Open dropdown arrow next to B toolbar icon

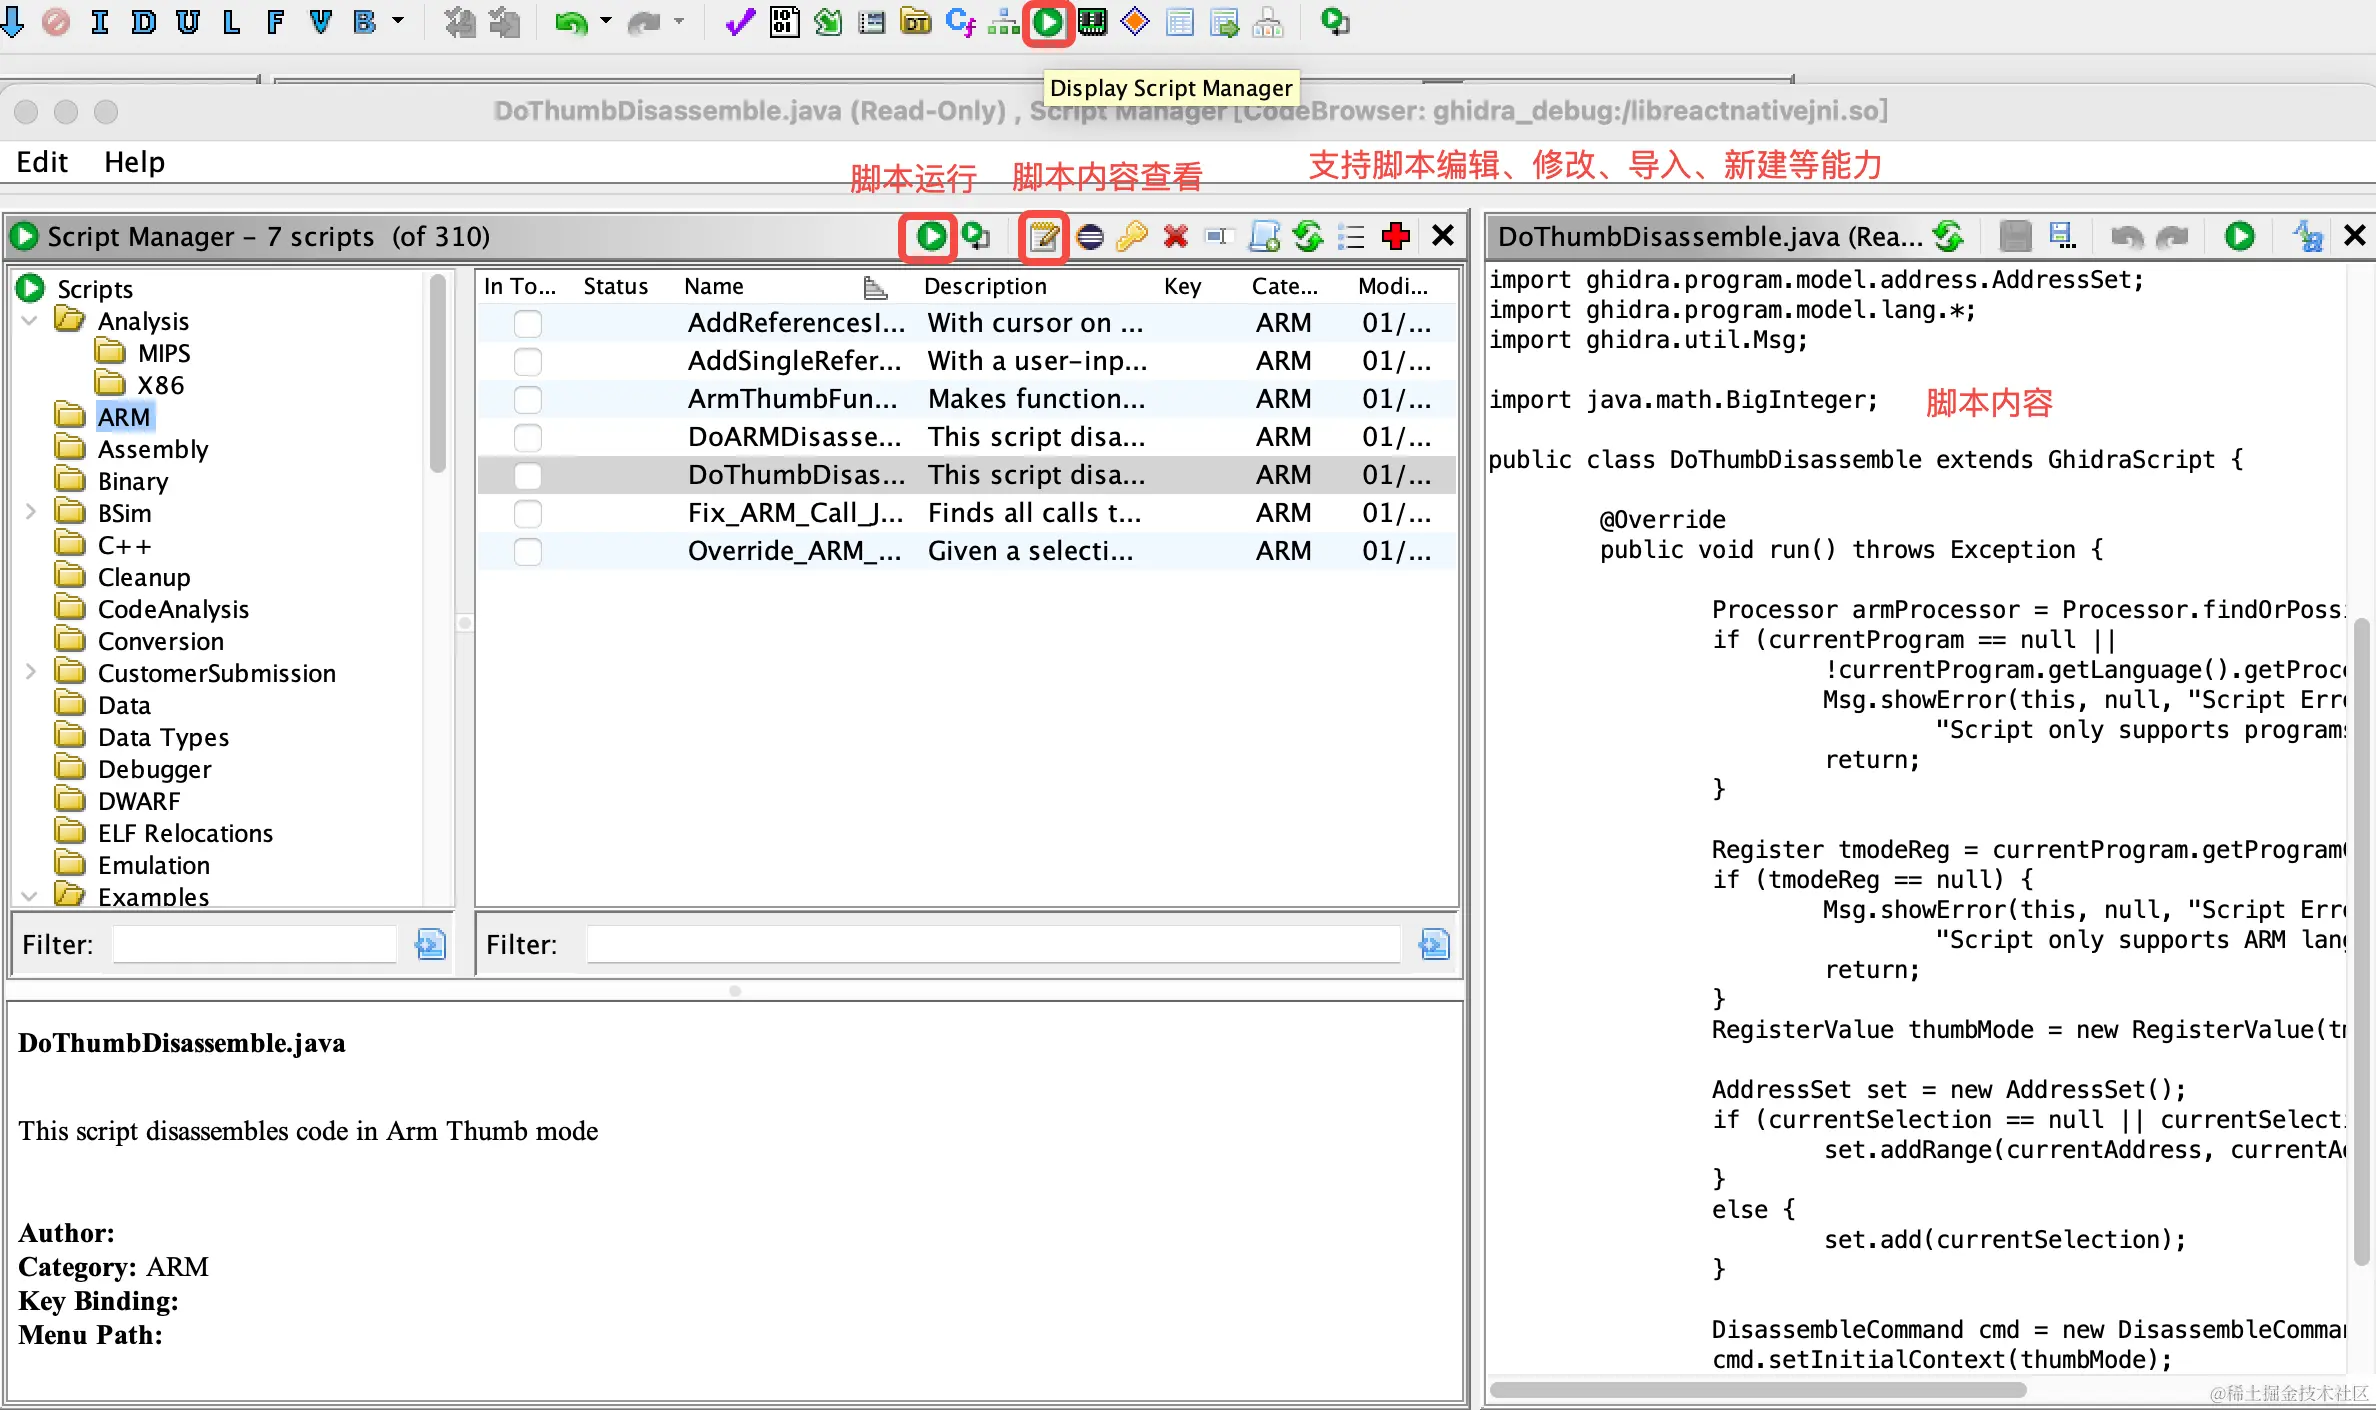coord(398,20)
